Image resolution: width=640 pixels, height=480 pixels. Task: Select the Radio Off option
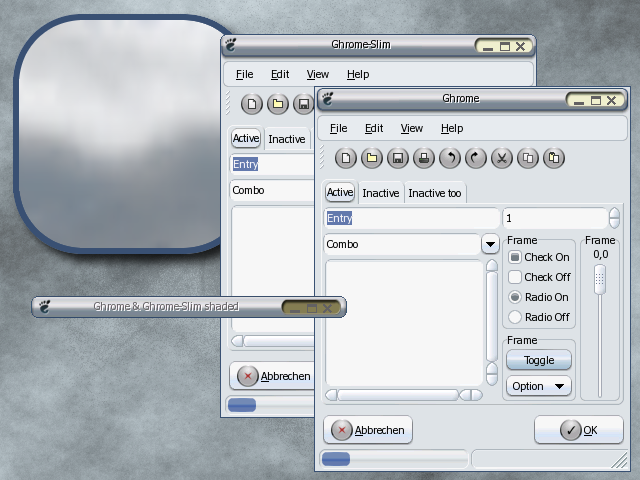coord(515,317)
